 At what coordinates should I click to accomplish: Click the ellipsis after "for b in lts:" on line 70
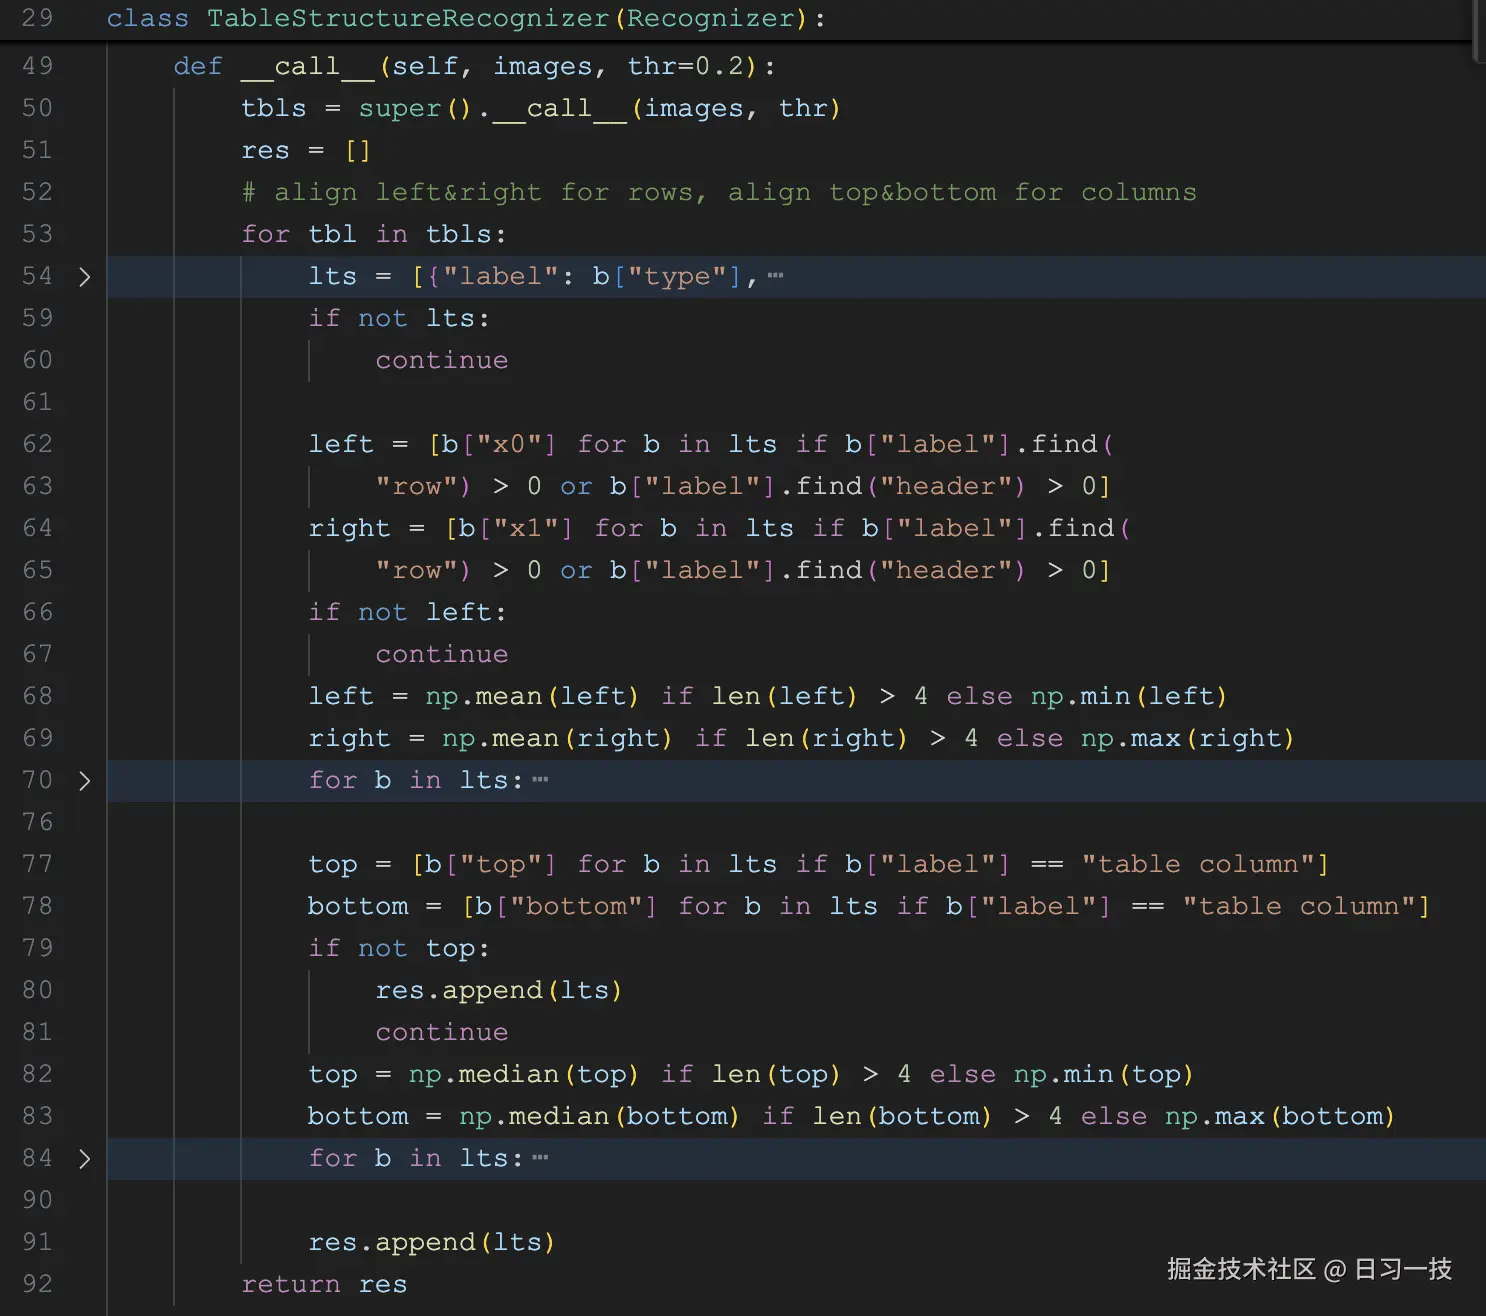pyautogui.click(x=540, y=779)
